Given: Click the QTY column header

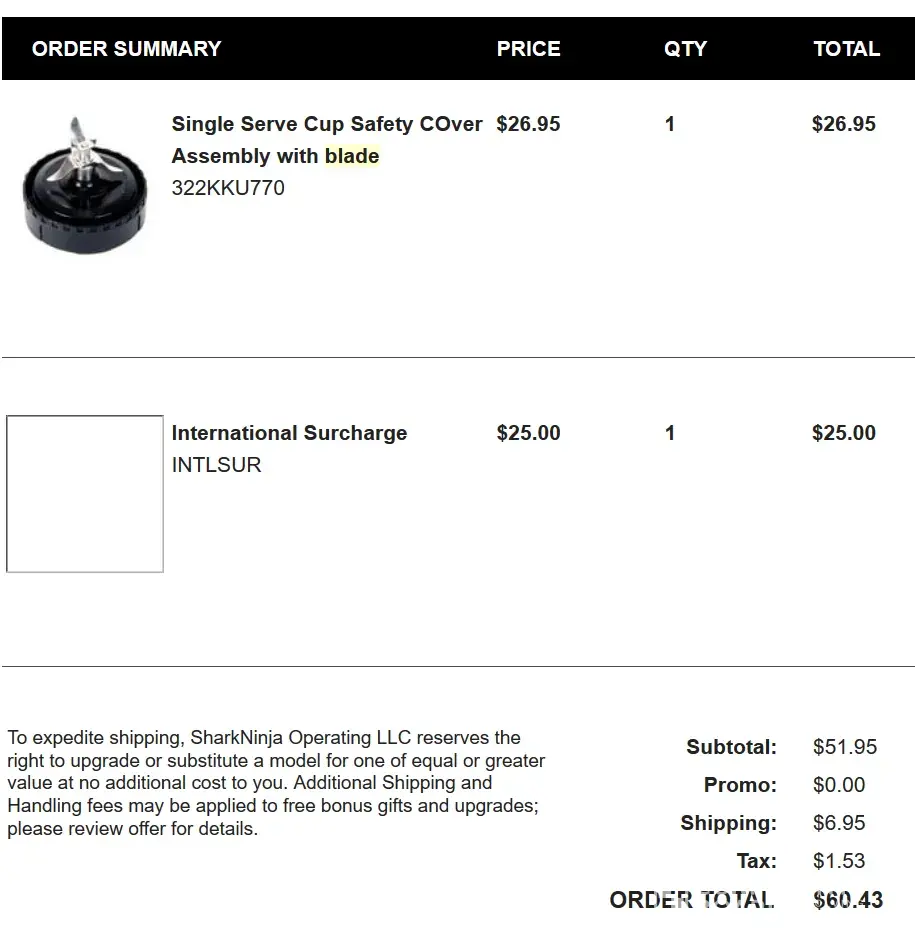Looking at the screenshot, I should [x=685, y=49].
